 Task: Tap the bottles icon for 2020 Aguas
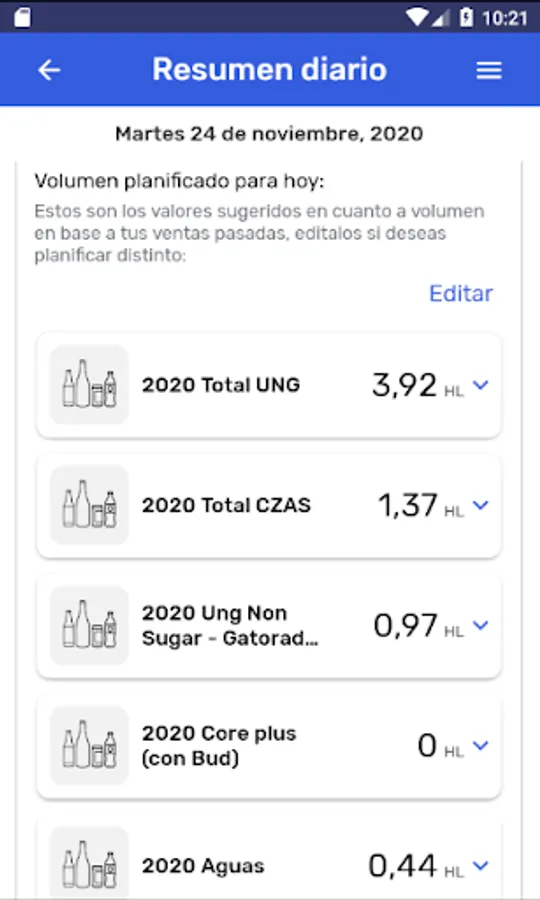(89, 864)
